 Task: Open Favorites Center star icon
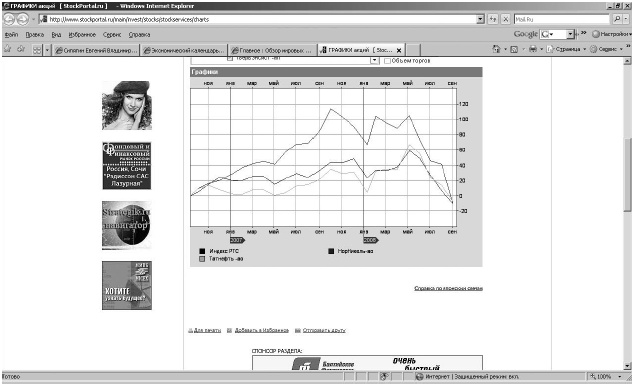pos(8,49)
